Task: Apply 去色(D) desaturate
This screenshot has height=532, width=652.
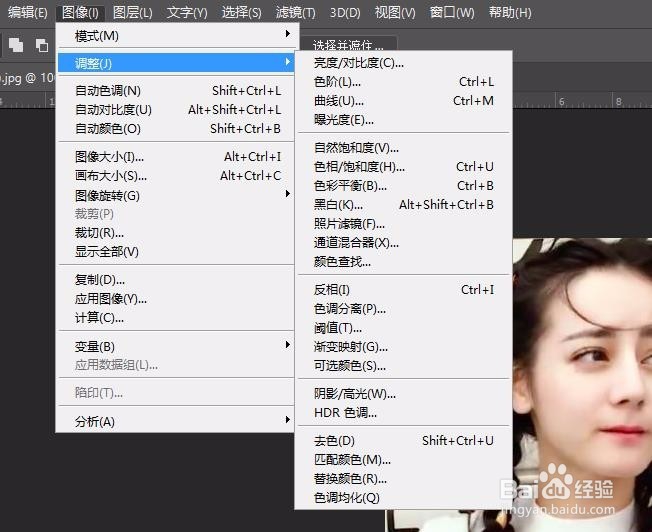Action: 403,440
